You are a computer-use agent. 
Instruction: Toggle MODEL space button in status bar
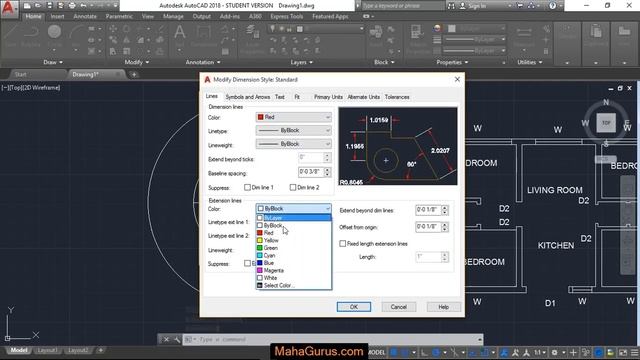pos(376,352)
